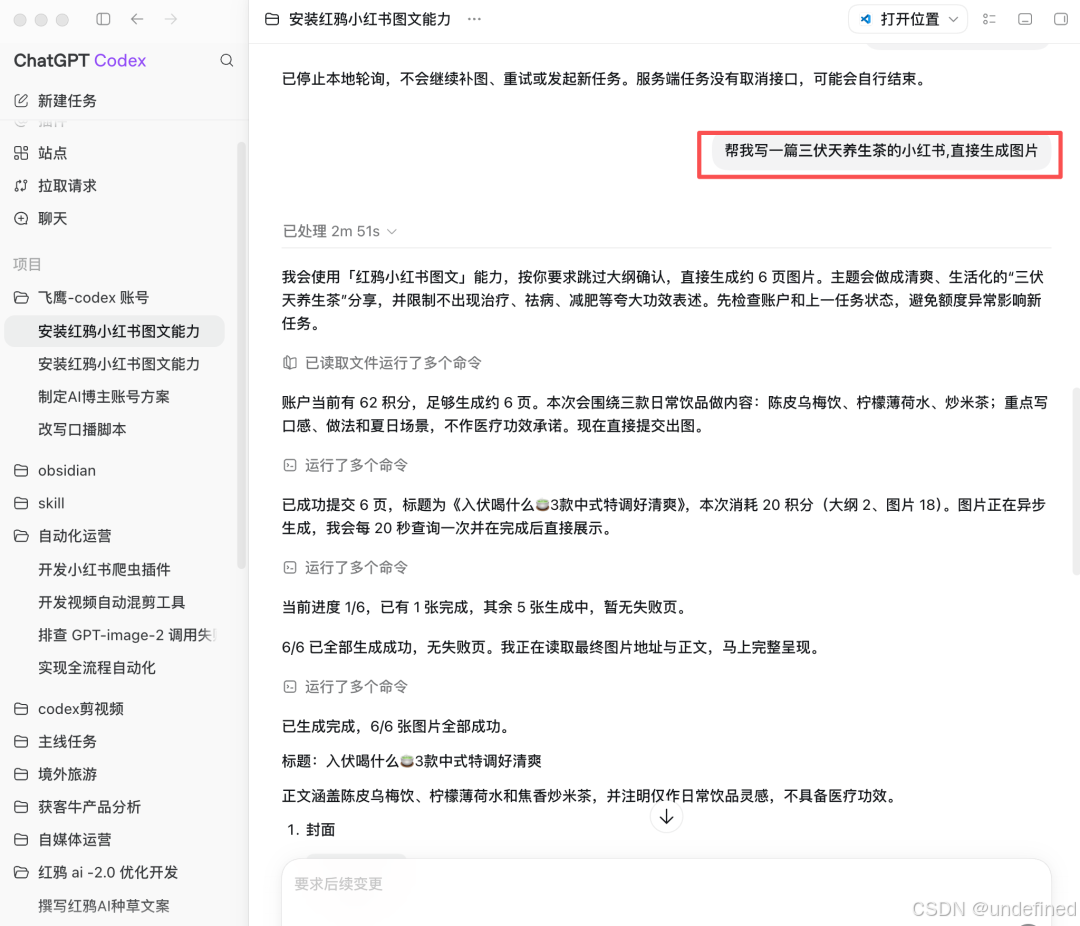The height and width of the screenshot is (926, 1080).
Task: Click the 项目 section heading
Action: click(x=28, y=264)
